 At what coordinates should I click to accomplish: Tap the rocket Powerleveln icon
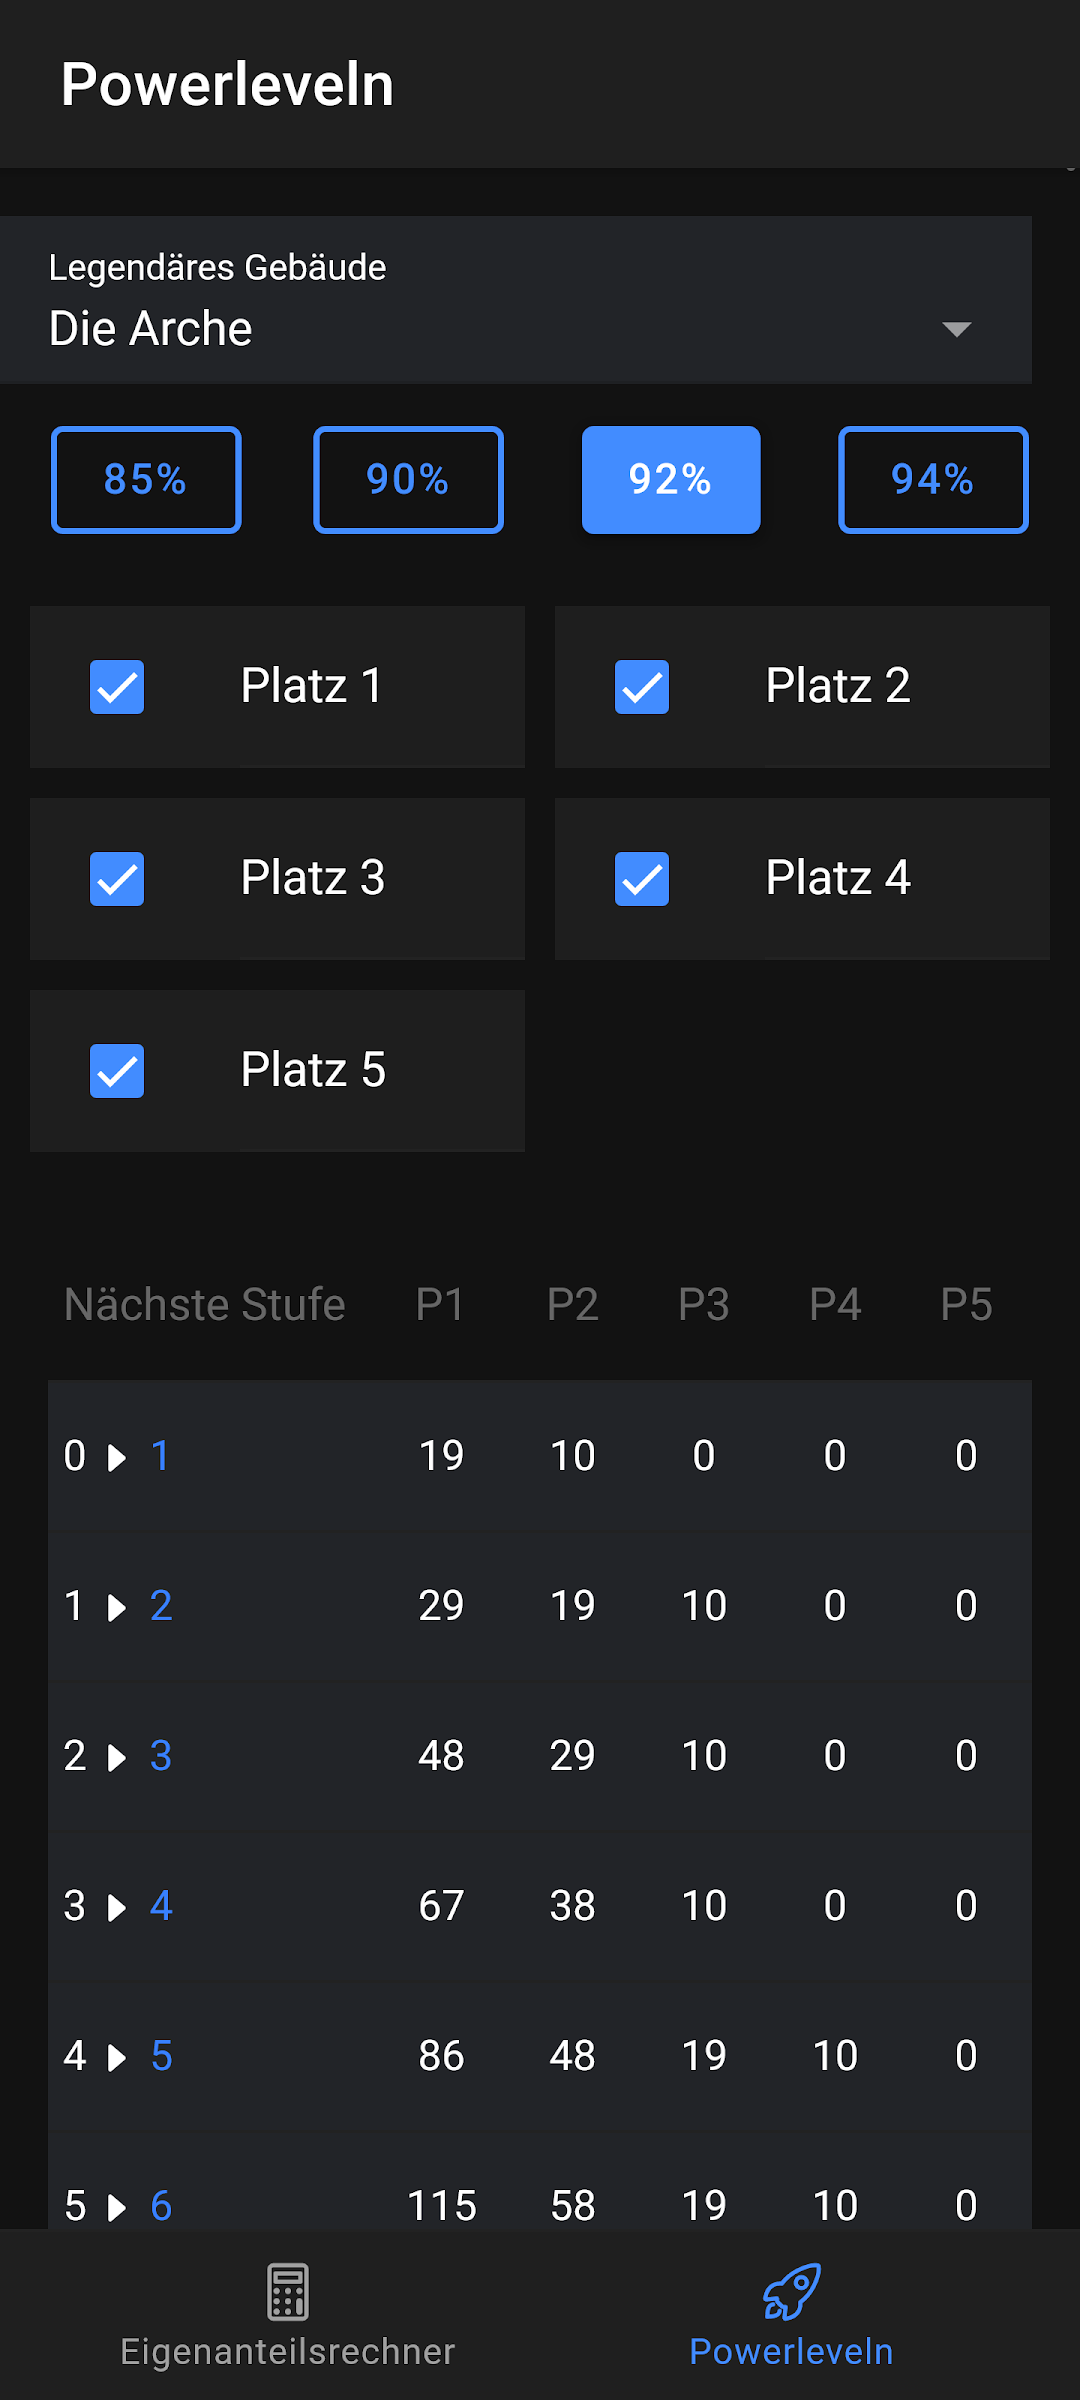click(791, 2291)
